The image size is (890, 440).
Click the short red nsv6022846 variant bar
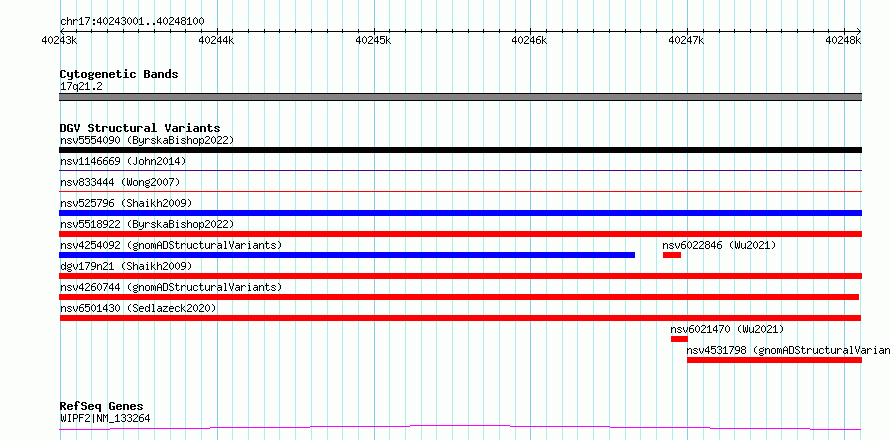click(671, 255)
